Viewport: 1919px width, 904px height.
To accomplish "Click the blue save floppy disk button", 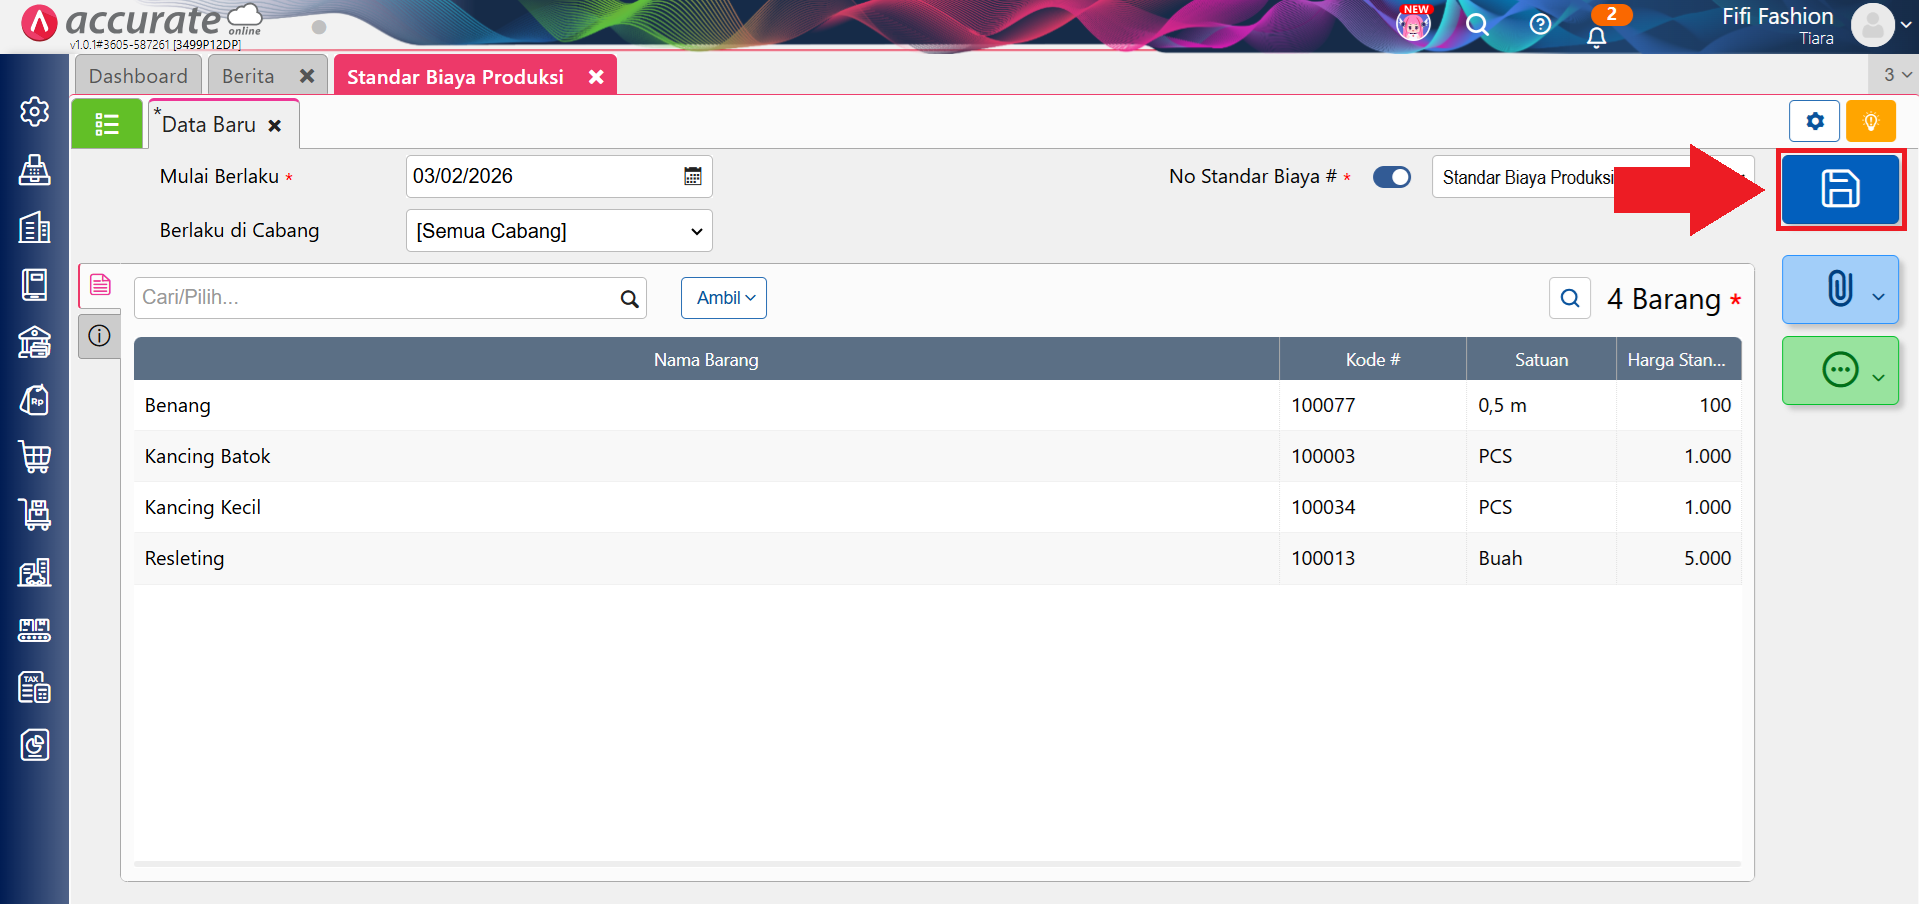I will click(x=1839, y=189).
